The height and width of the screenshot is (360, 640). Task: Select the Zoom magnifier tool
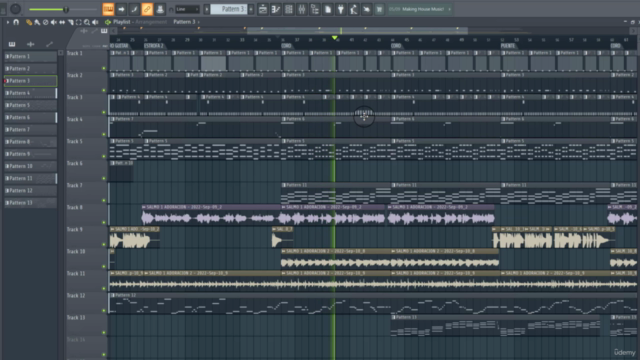(87, 22)
